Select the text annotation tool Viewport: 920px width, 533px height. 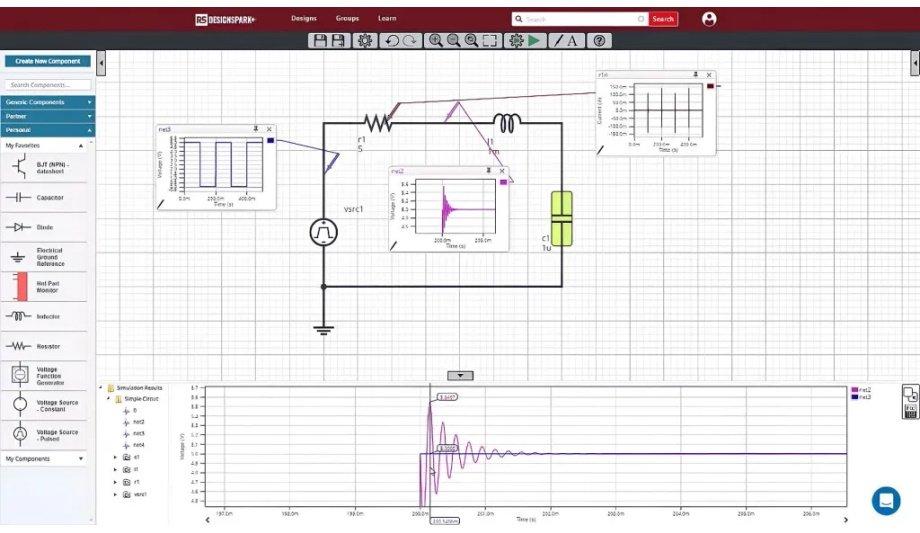tap(573, 41)
